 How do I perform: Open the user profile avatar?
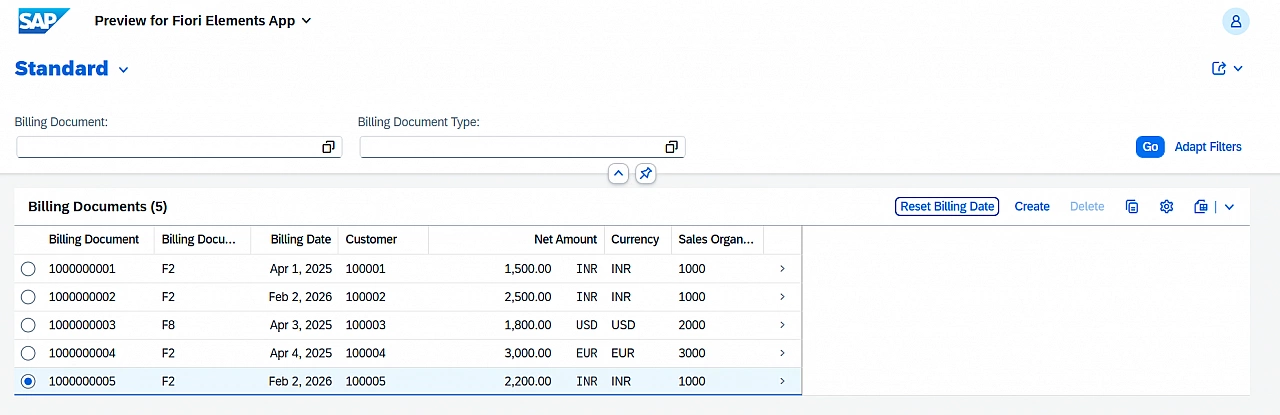point(1235,21)
